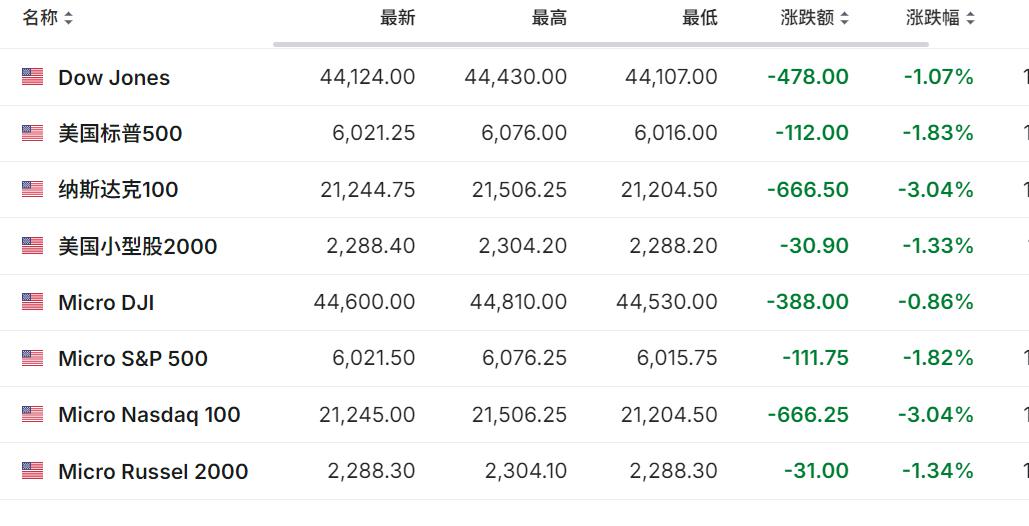Screen dimensions: 1029x526
Task: Click the flag icon beside Micro S&P 500
Action: click(32, 358)
